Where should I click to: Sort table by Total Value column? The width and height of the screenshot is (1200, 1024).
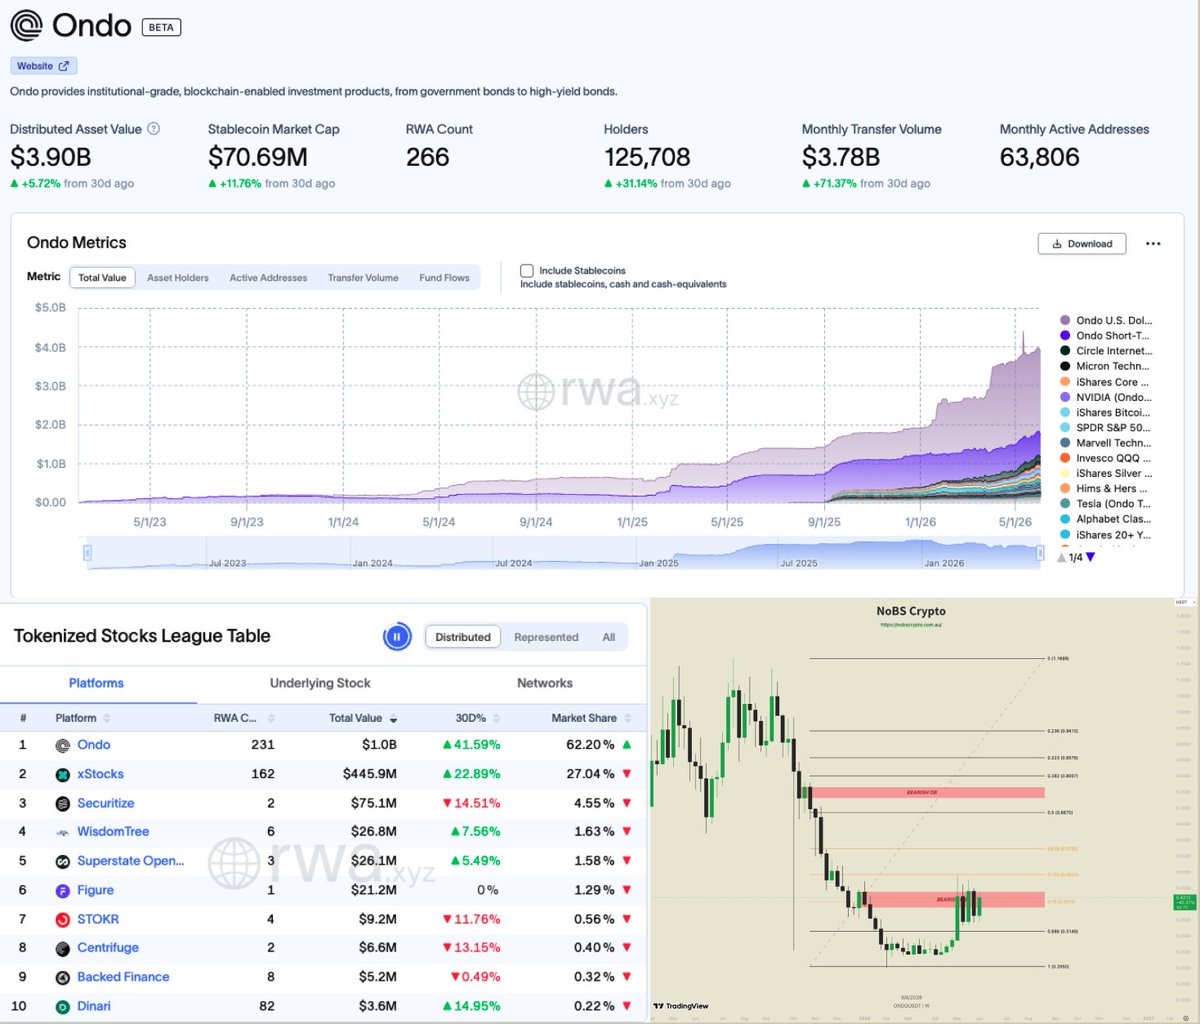(x=362, y=718)
